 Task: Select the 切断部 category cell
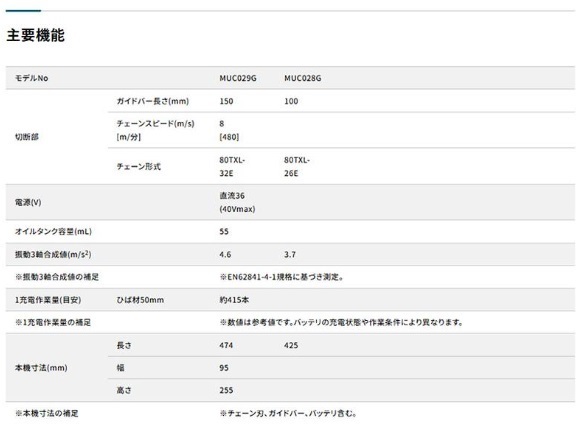pyautogui.click(x=27, y=137)
